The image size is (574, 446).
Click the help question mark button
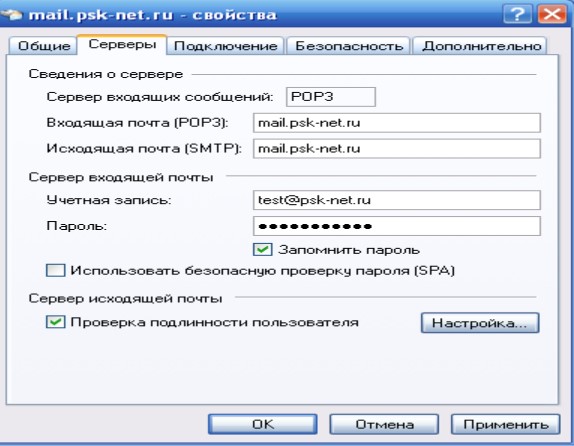click(x=518, y=14)
